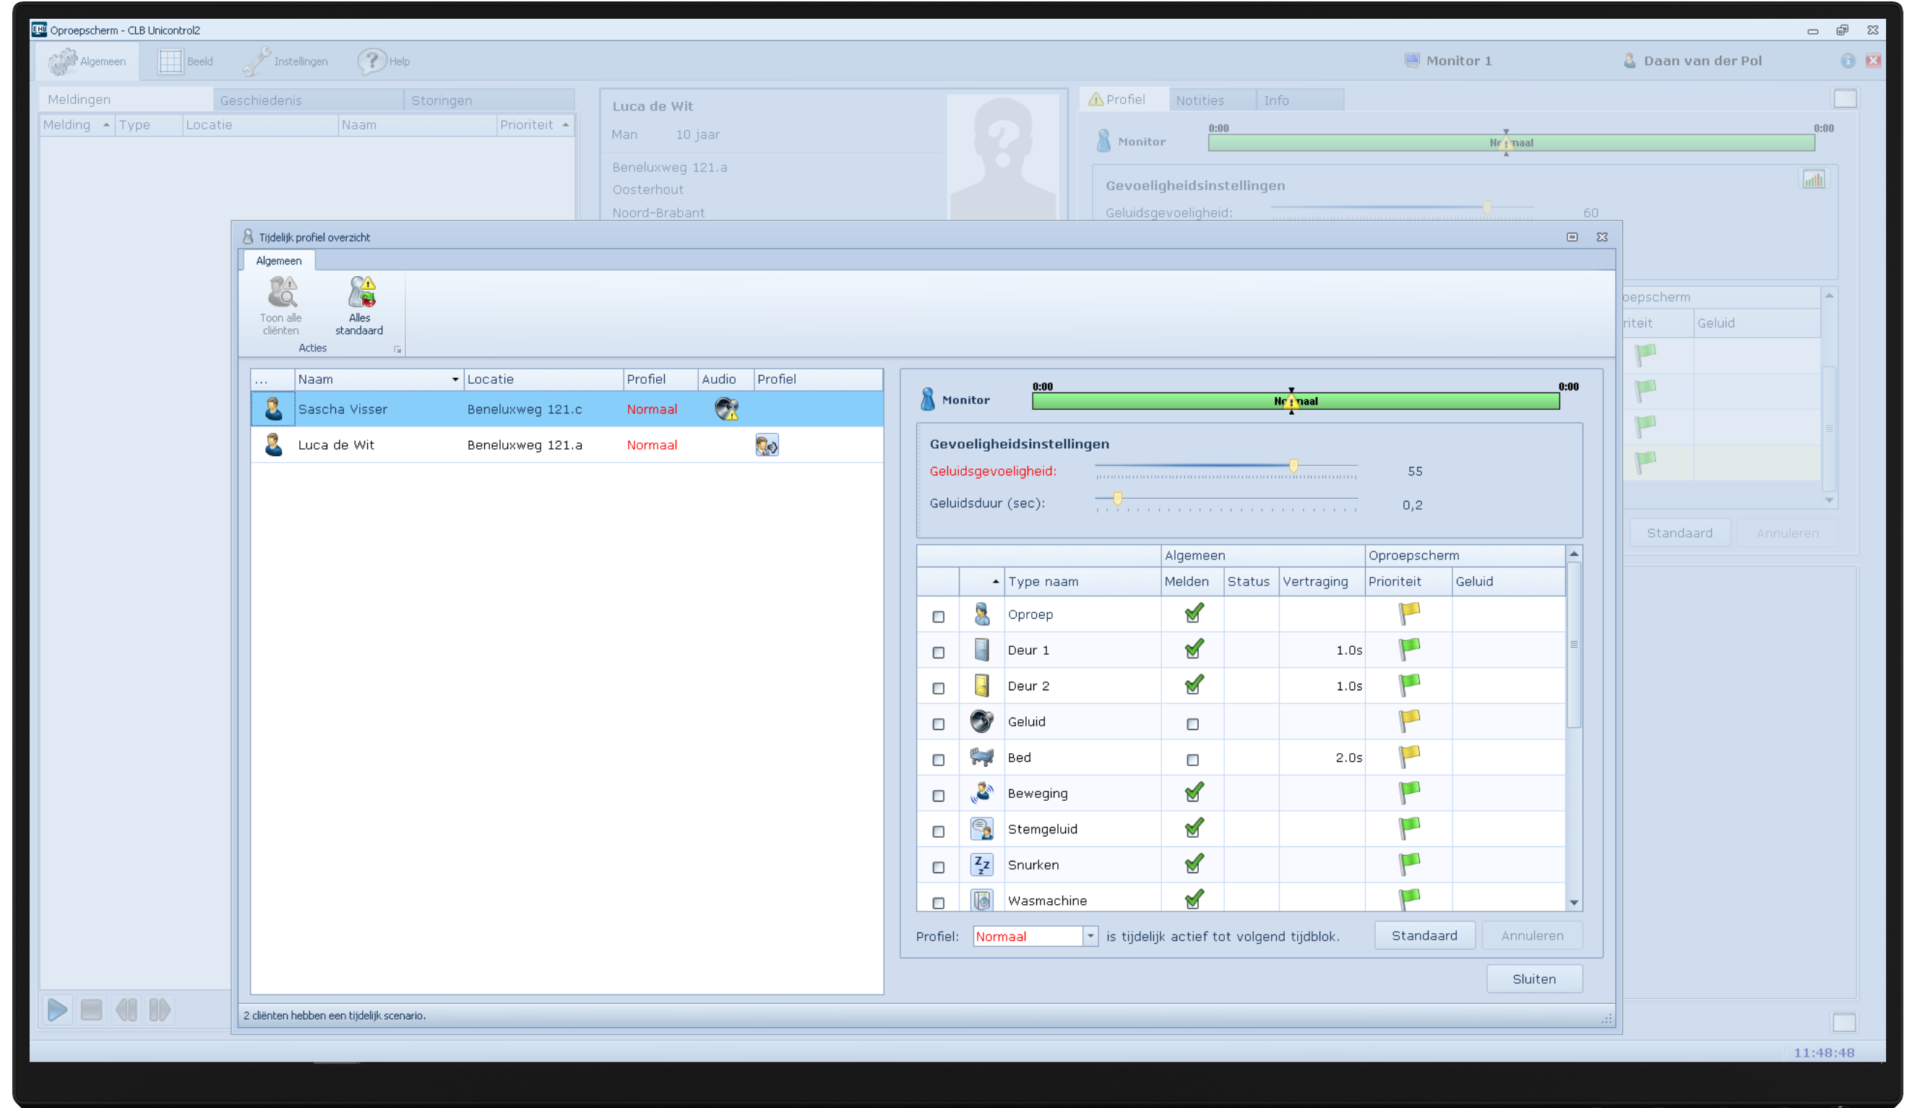Viewport: 1920px width, 1108px height.
Task: Click the Beweging type icon
Action: click(981, 793)
